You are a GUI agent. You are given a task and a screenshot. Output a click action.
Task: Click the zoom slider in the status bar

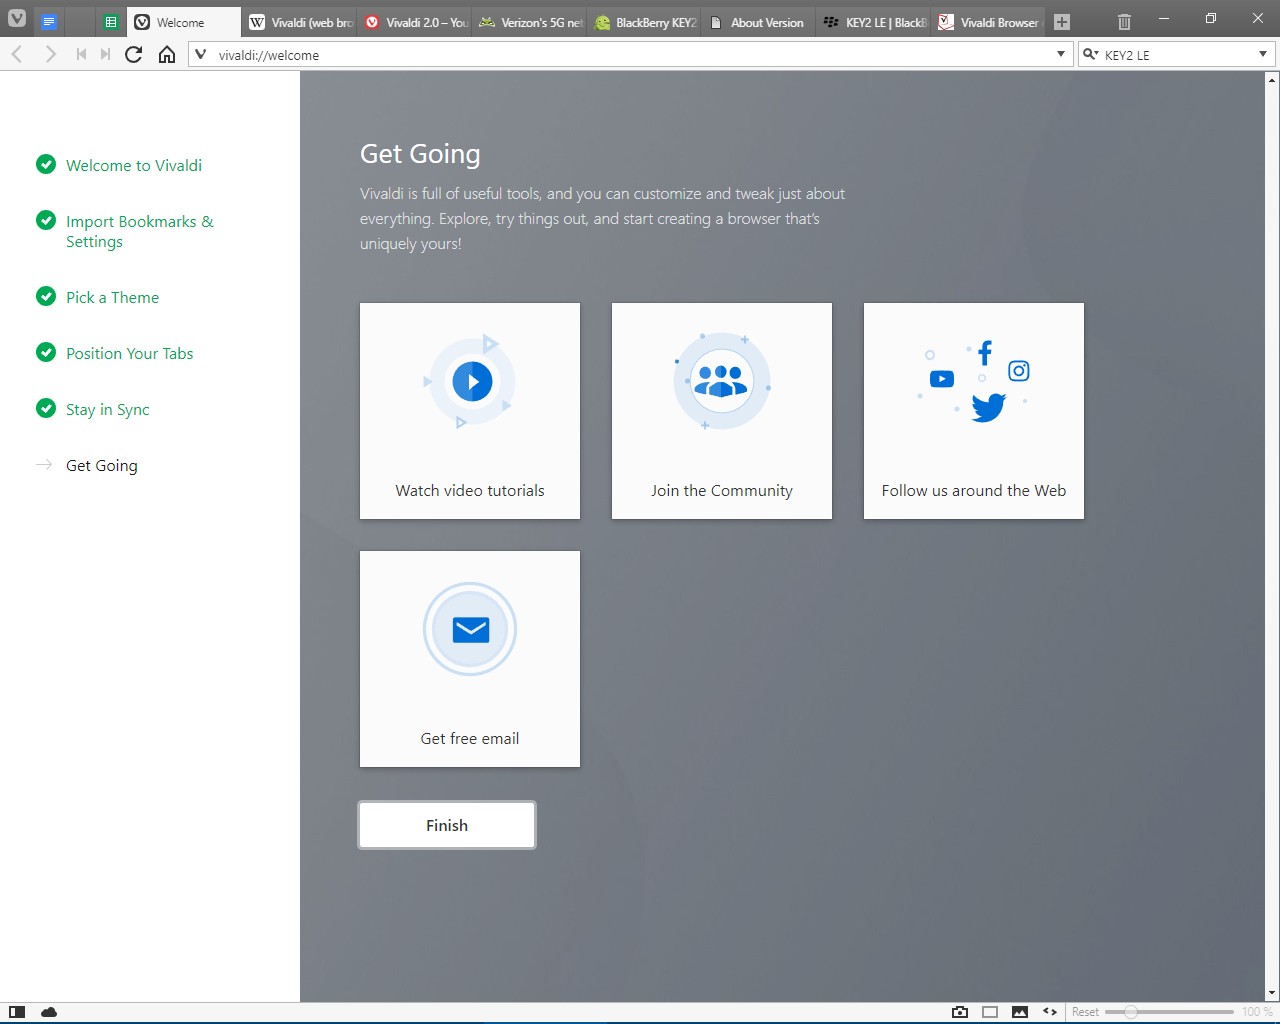[1169, 1012]
